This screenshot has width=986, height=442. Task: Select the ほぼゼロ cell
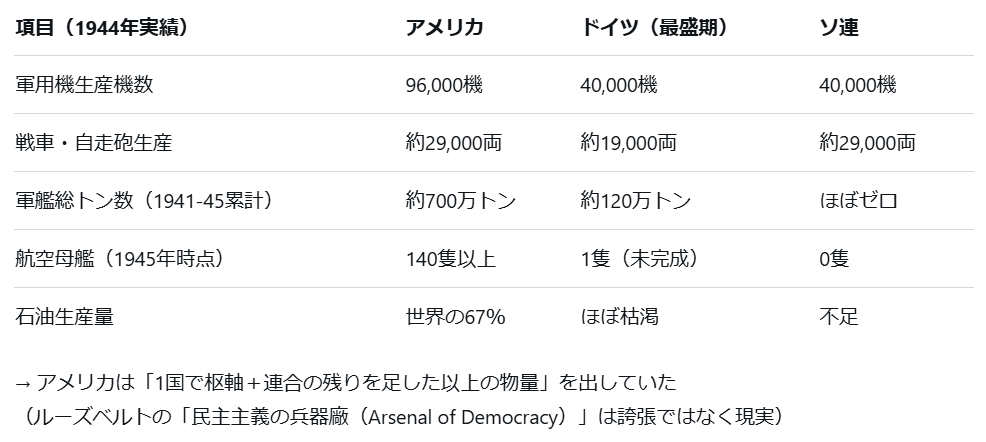pyautogui.click(x=858, y=201)
